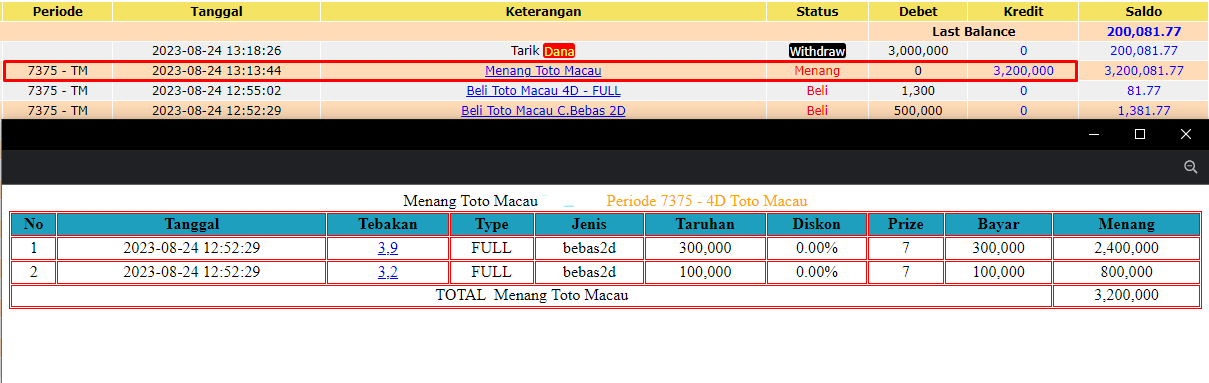Click date 2023-08-24 13:13:44
This screenshot has width=1209, height=383.
[x=216, y=71]
